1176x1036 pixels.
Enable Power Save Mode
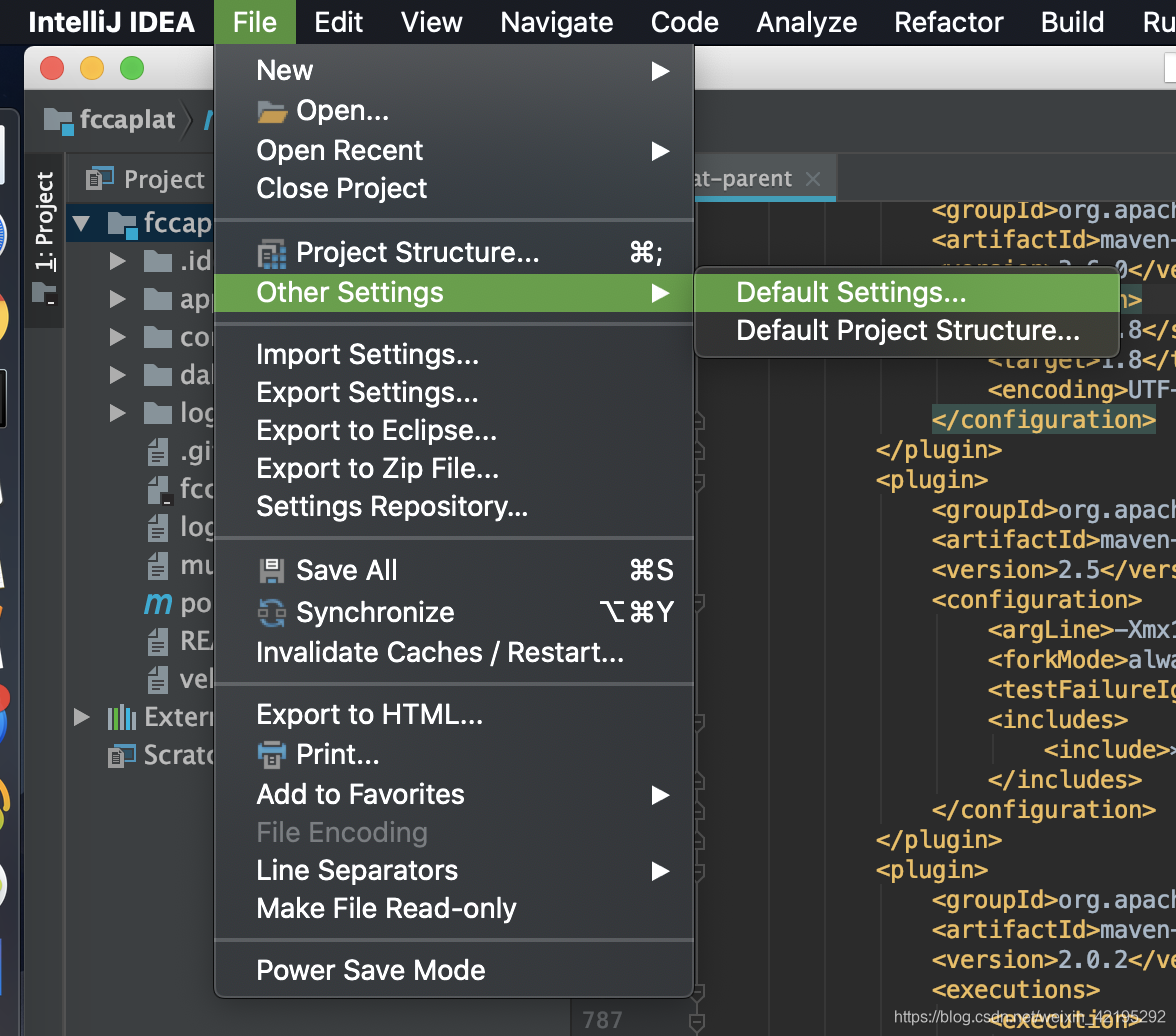371,969
